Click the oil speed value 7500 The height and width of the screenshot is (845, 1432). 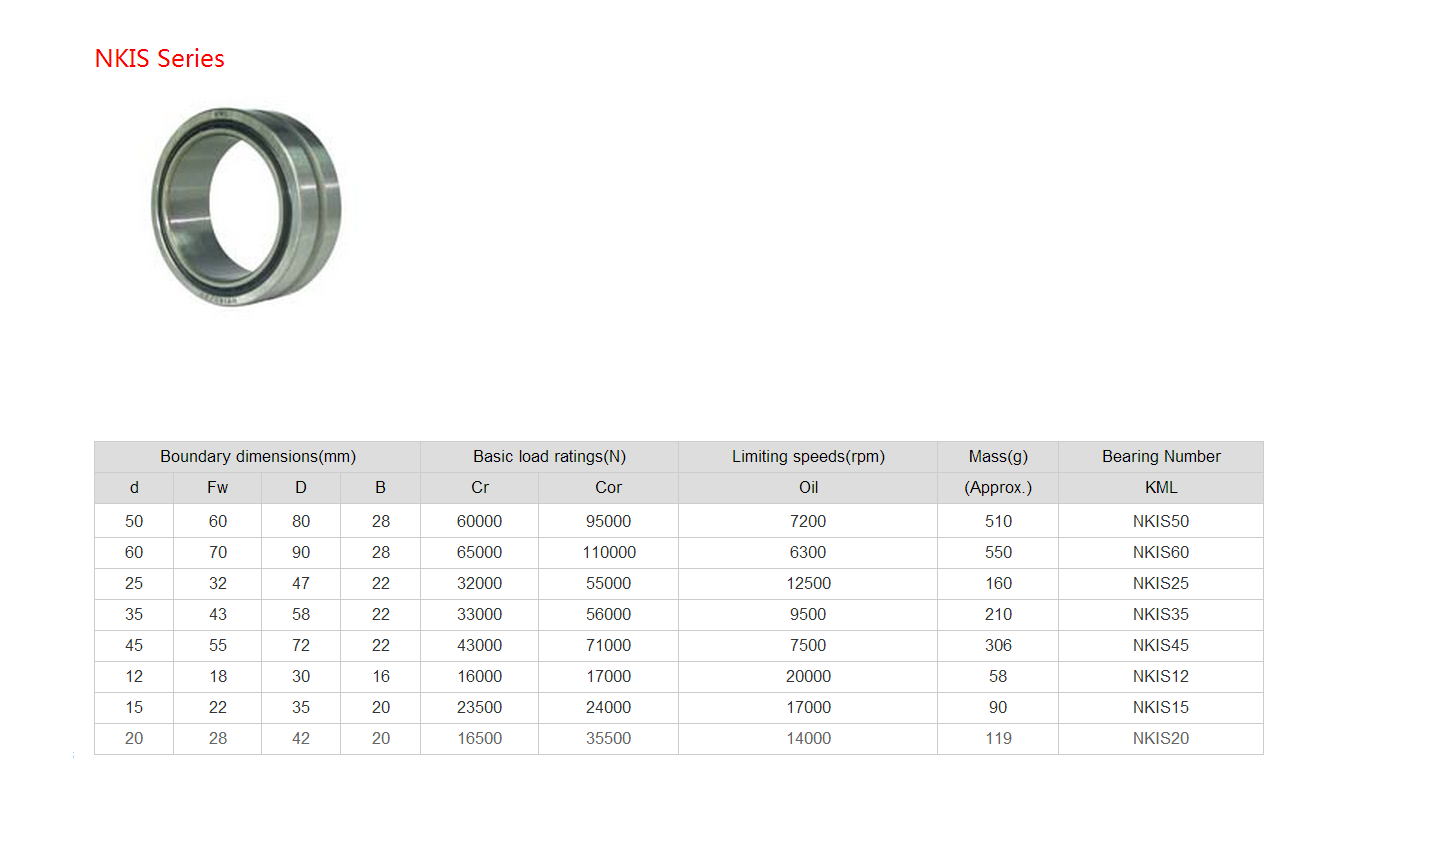point(808,646)
